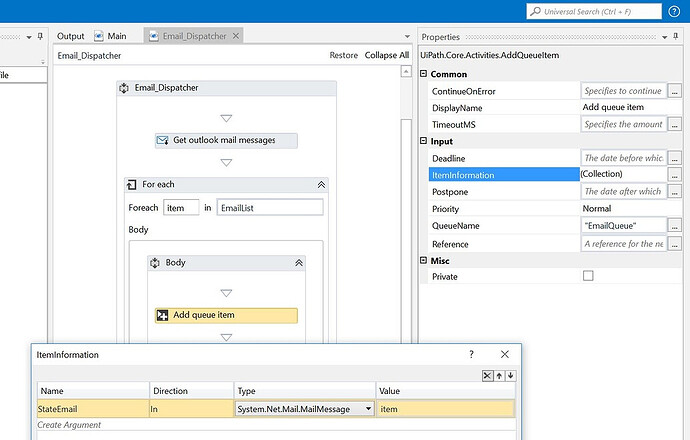Click Restore in the designer header
This screenshot has height=440, width=690.
coord(344,55)
